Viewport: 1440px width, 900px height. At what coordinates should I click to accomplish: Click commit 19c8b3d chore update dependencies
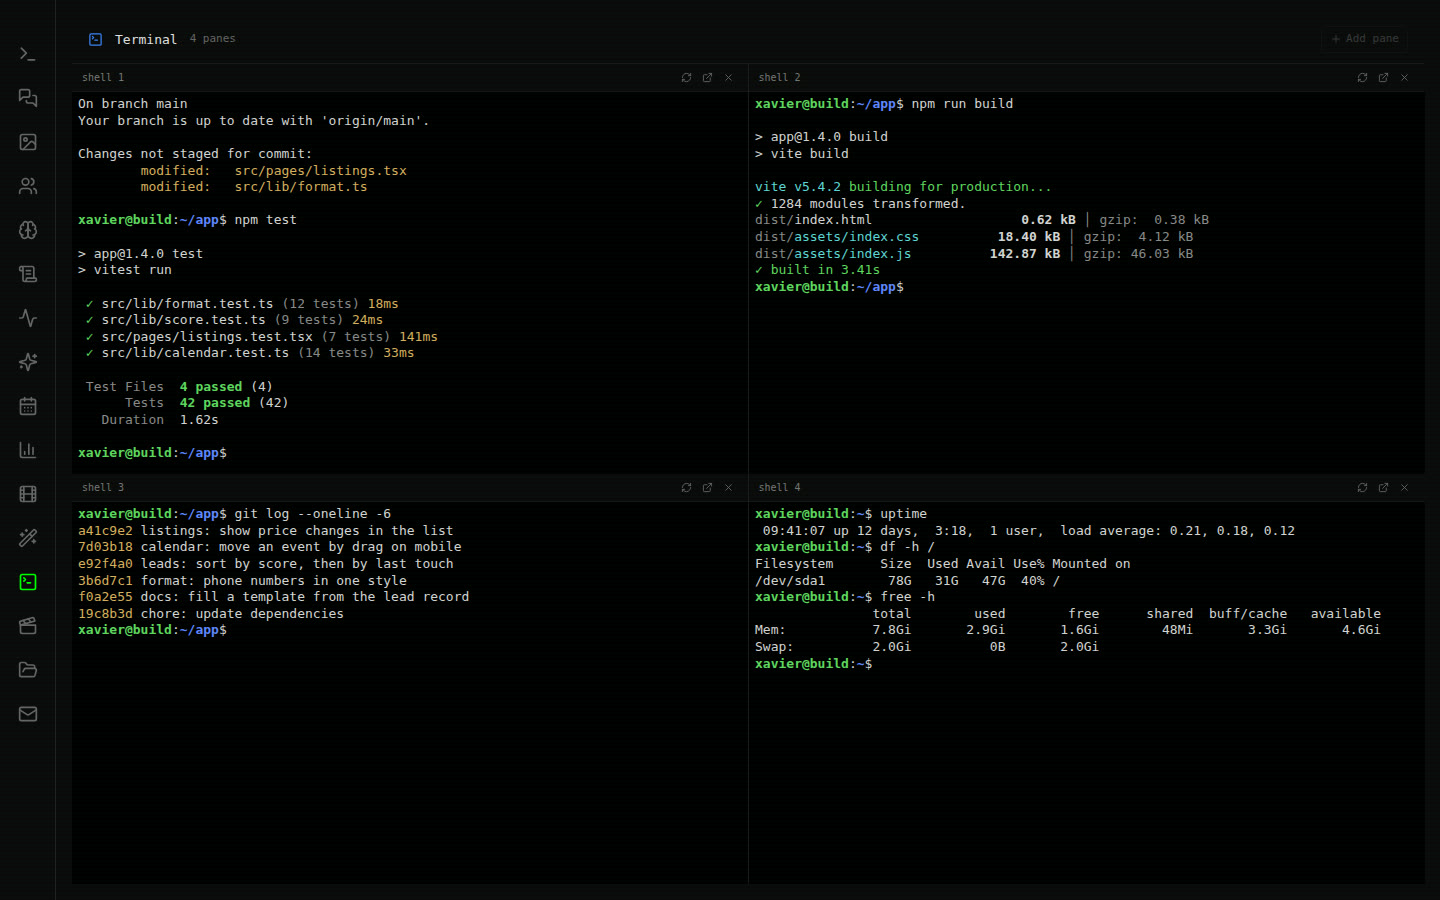pyautogui.click(x=211, y=614)
